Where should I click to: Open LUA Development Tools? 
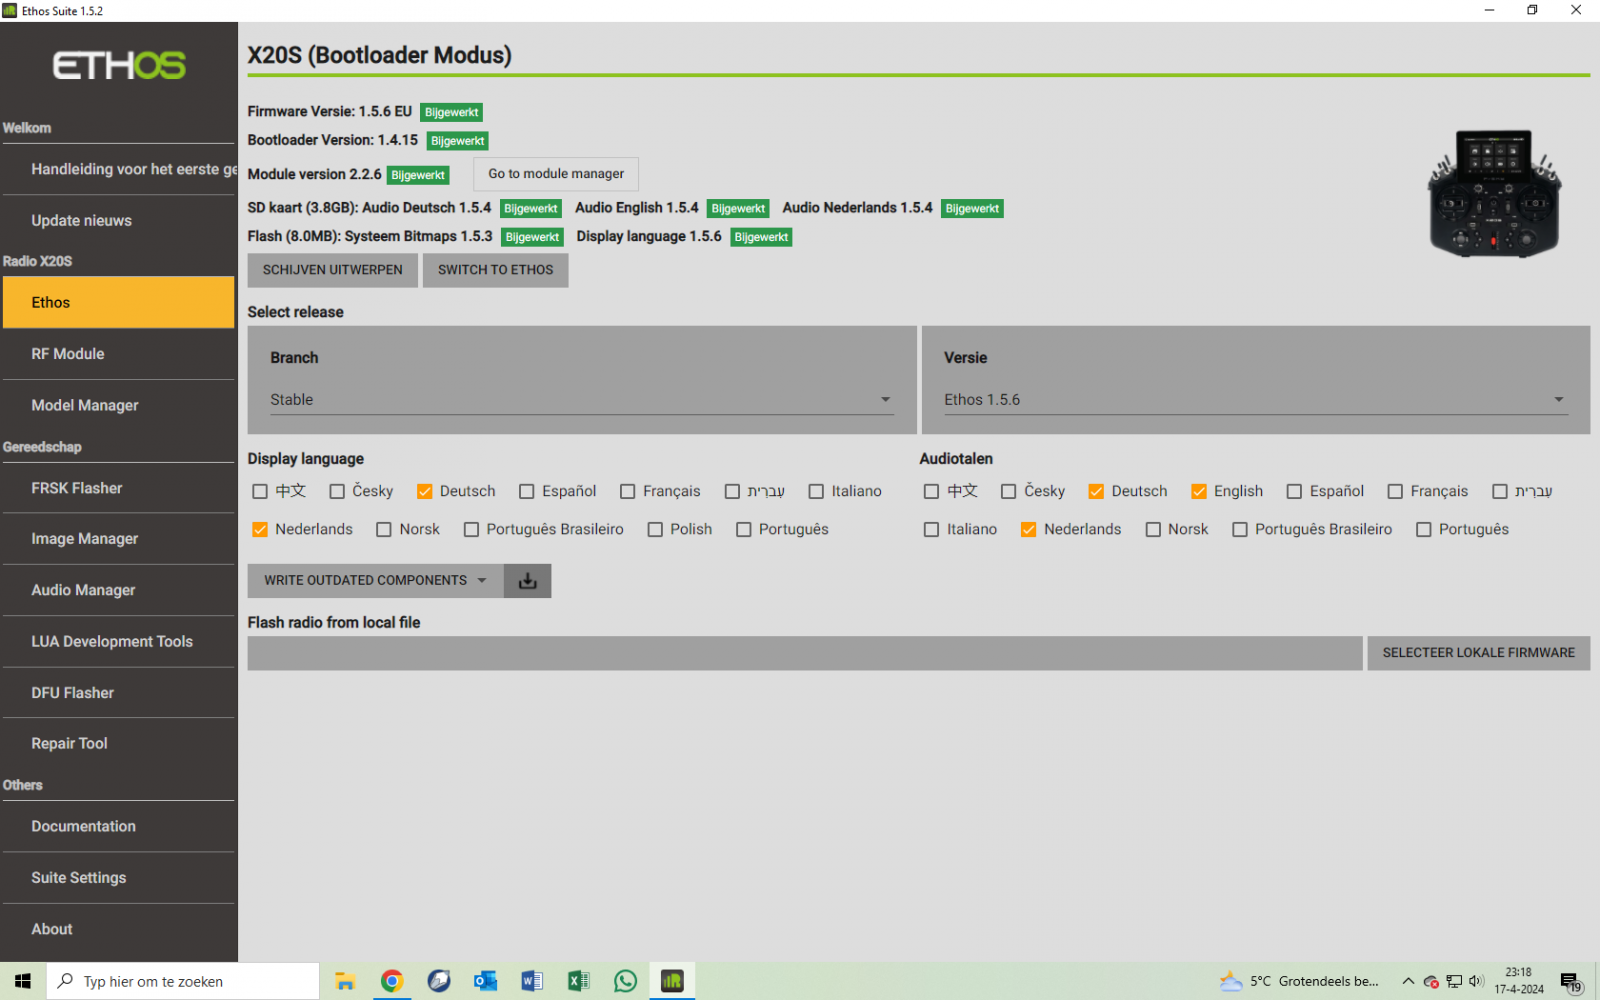[x=119, y=641]
